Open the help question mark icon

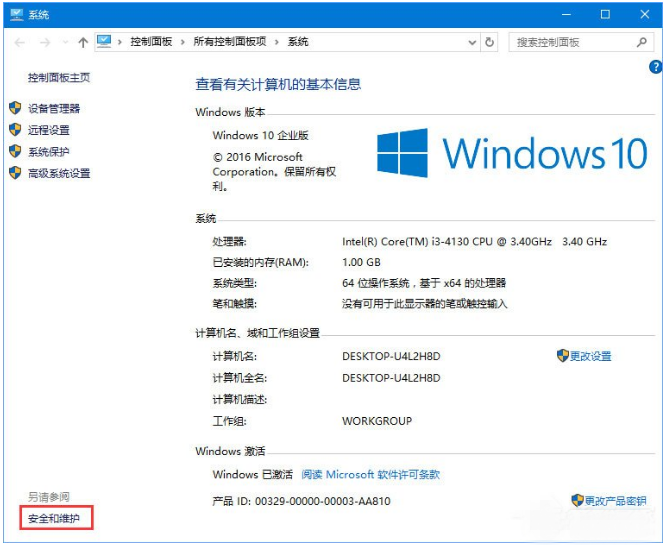click(x=656, y=67)
